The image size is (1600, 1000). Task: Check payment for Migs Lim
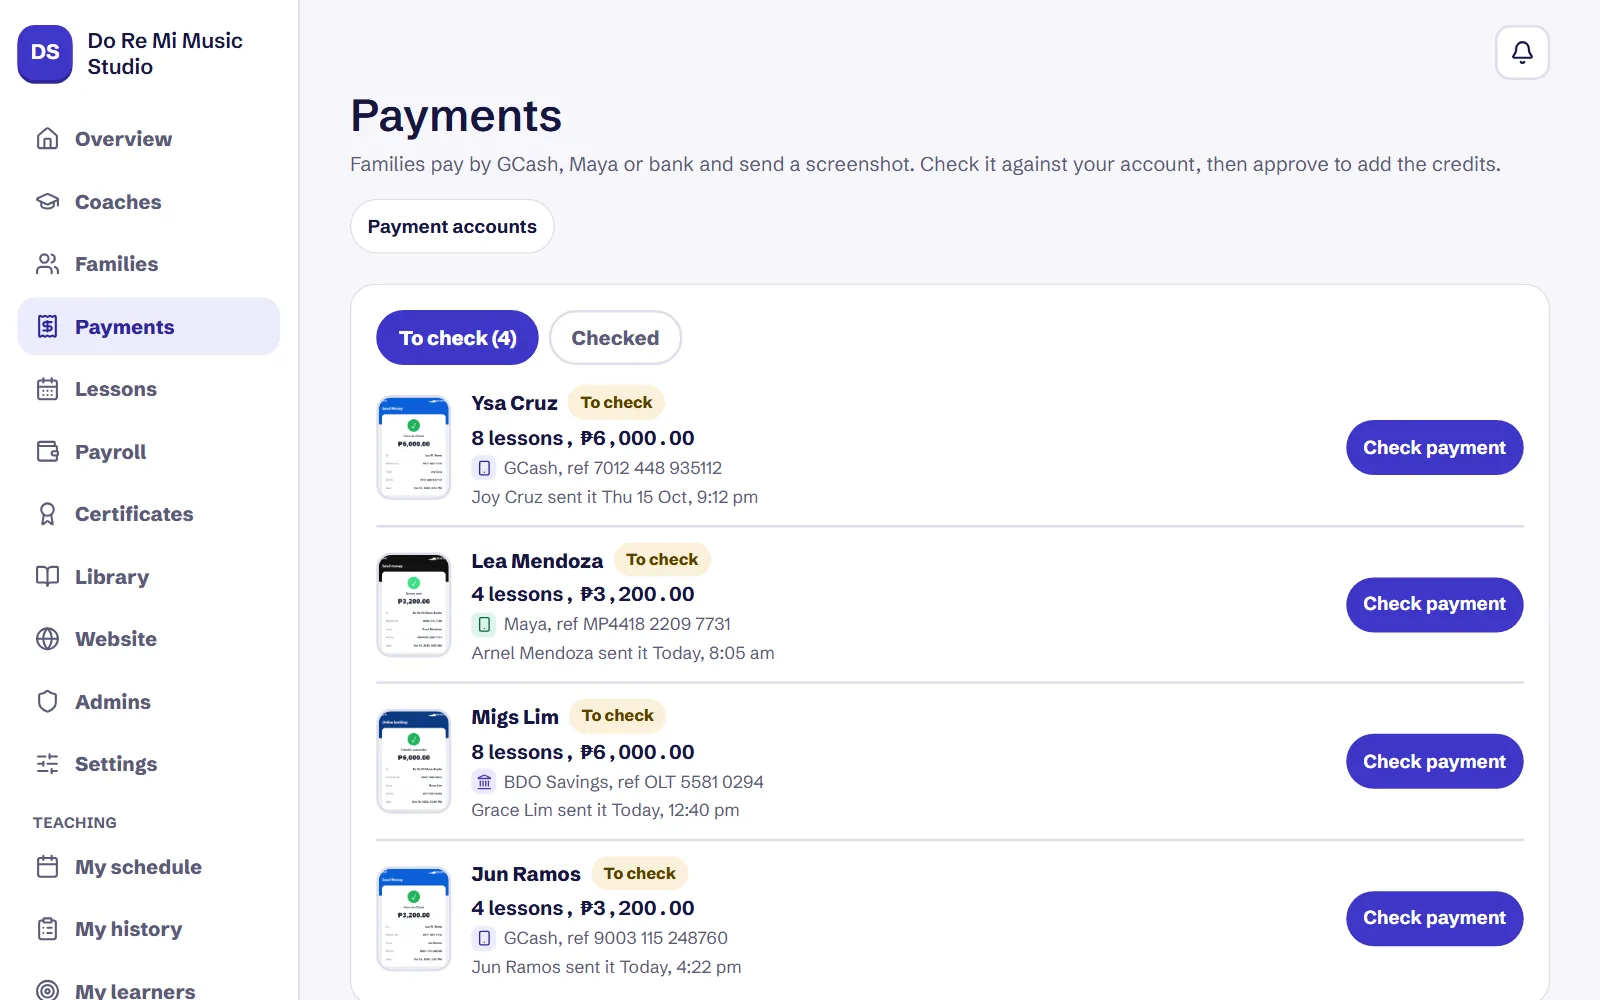pos(1434,762)
